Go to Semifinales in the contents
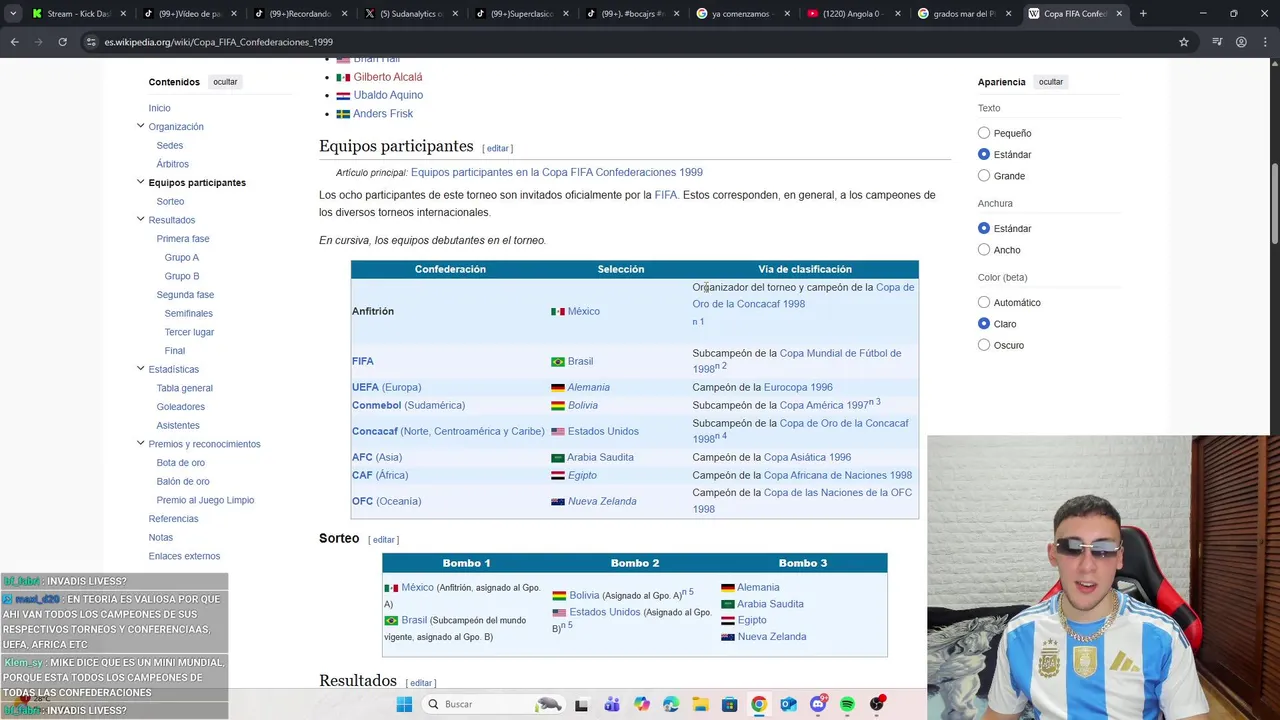Image resolution: width=1280 pixels, height=720 pixels. click(189, 313)
